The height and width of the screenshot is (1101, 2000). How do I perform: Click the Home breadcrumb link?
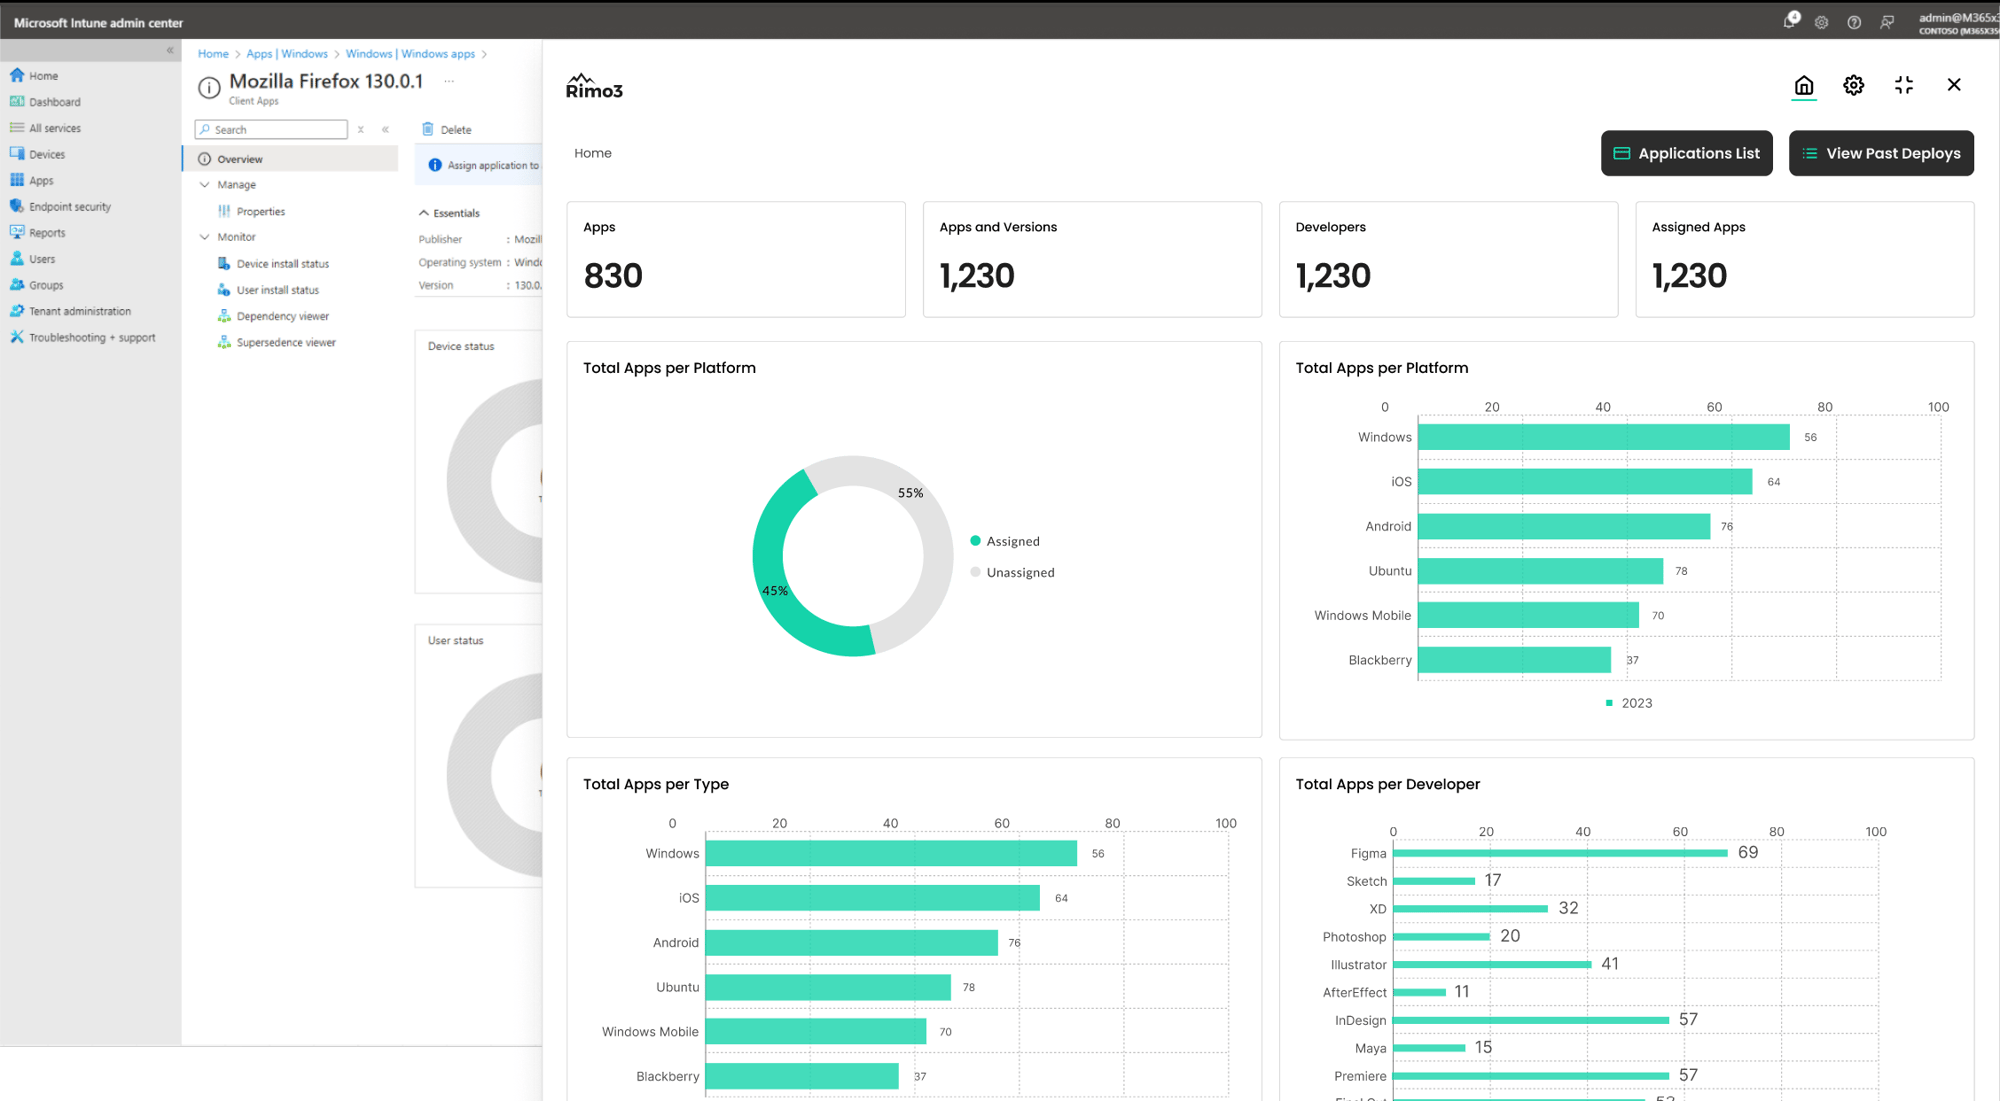tap(213, 54)
